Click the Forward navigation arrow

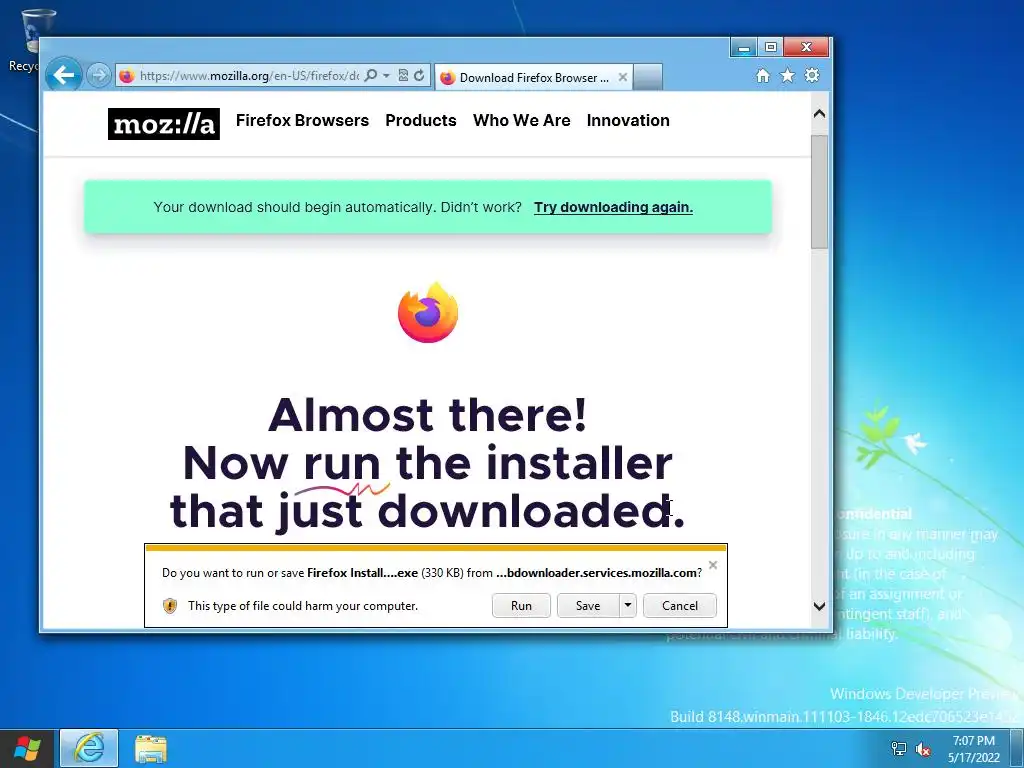[98, 76]
